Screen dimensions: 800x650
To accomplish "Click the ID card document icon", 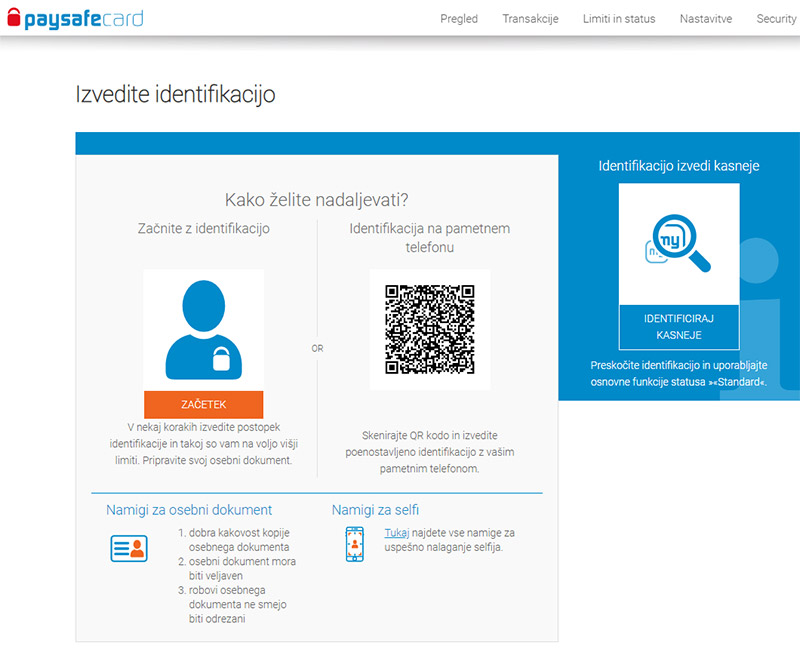I will (128, 548).
